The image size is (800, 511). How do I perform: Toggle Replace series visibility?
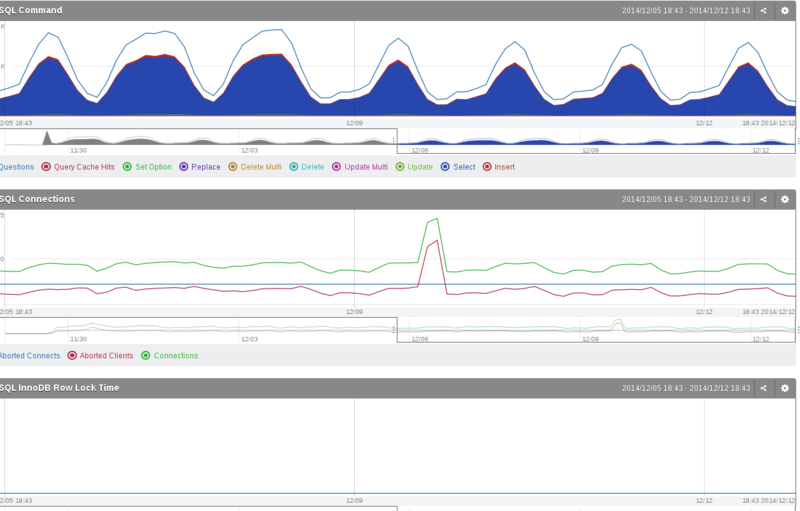tap(199, 167)
